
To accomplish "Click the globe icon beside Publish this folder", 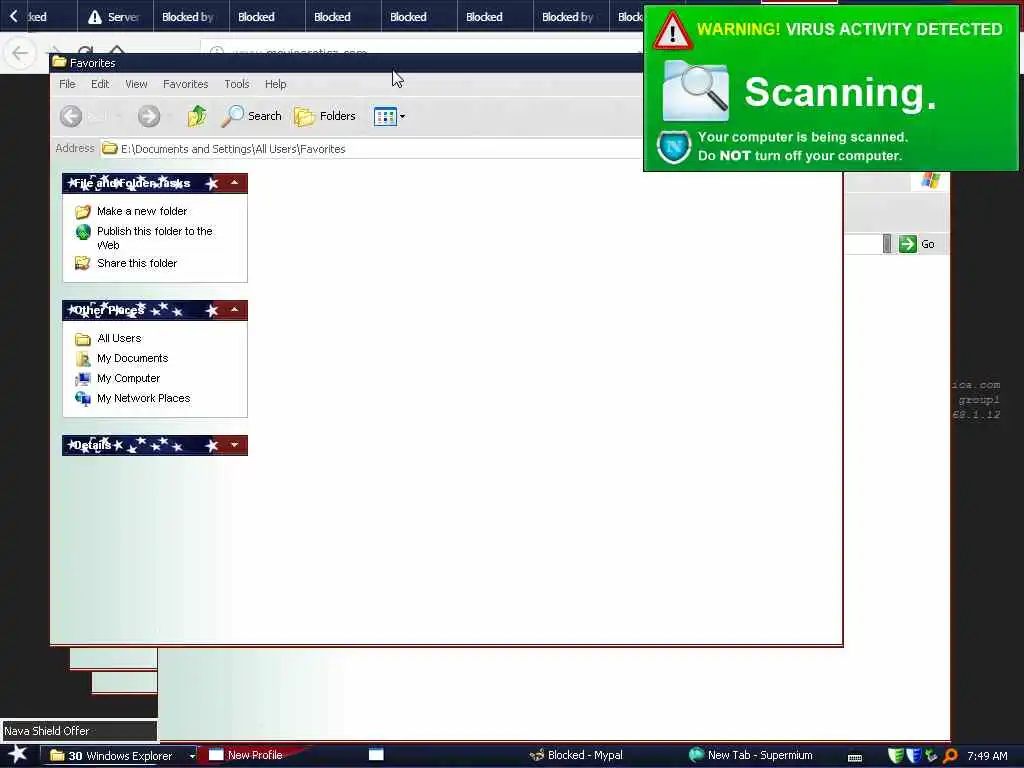I will point(83,232).
